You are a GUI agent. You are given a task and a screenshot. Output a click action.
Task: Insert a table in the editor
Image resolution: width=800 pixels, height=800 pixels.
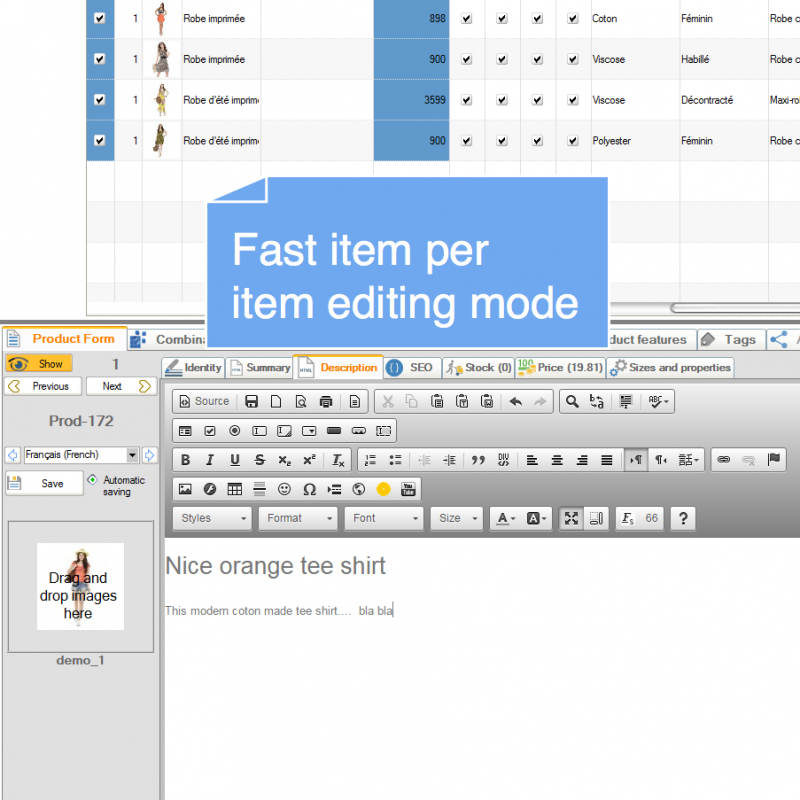[234, 489]
